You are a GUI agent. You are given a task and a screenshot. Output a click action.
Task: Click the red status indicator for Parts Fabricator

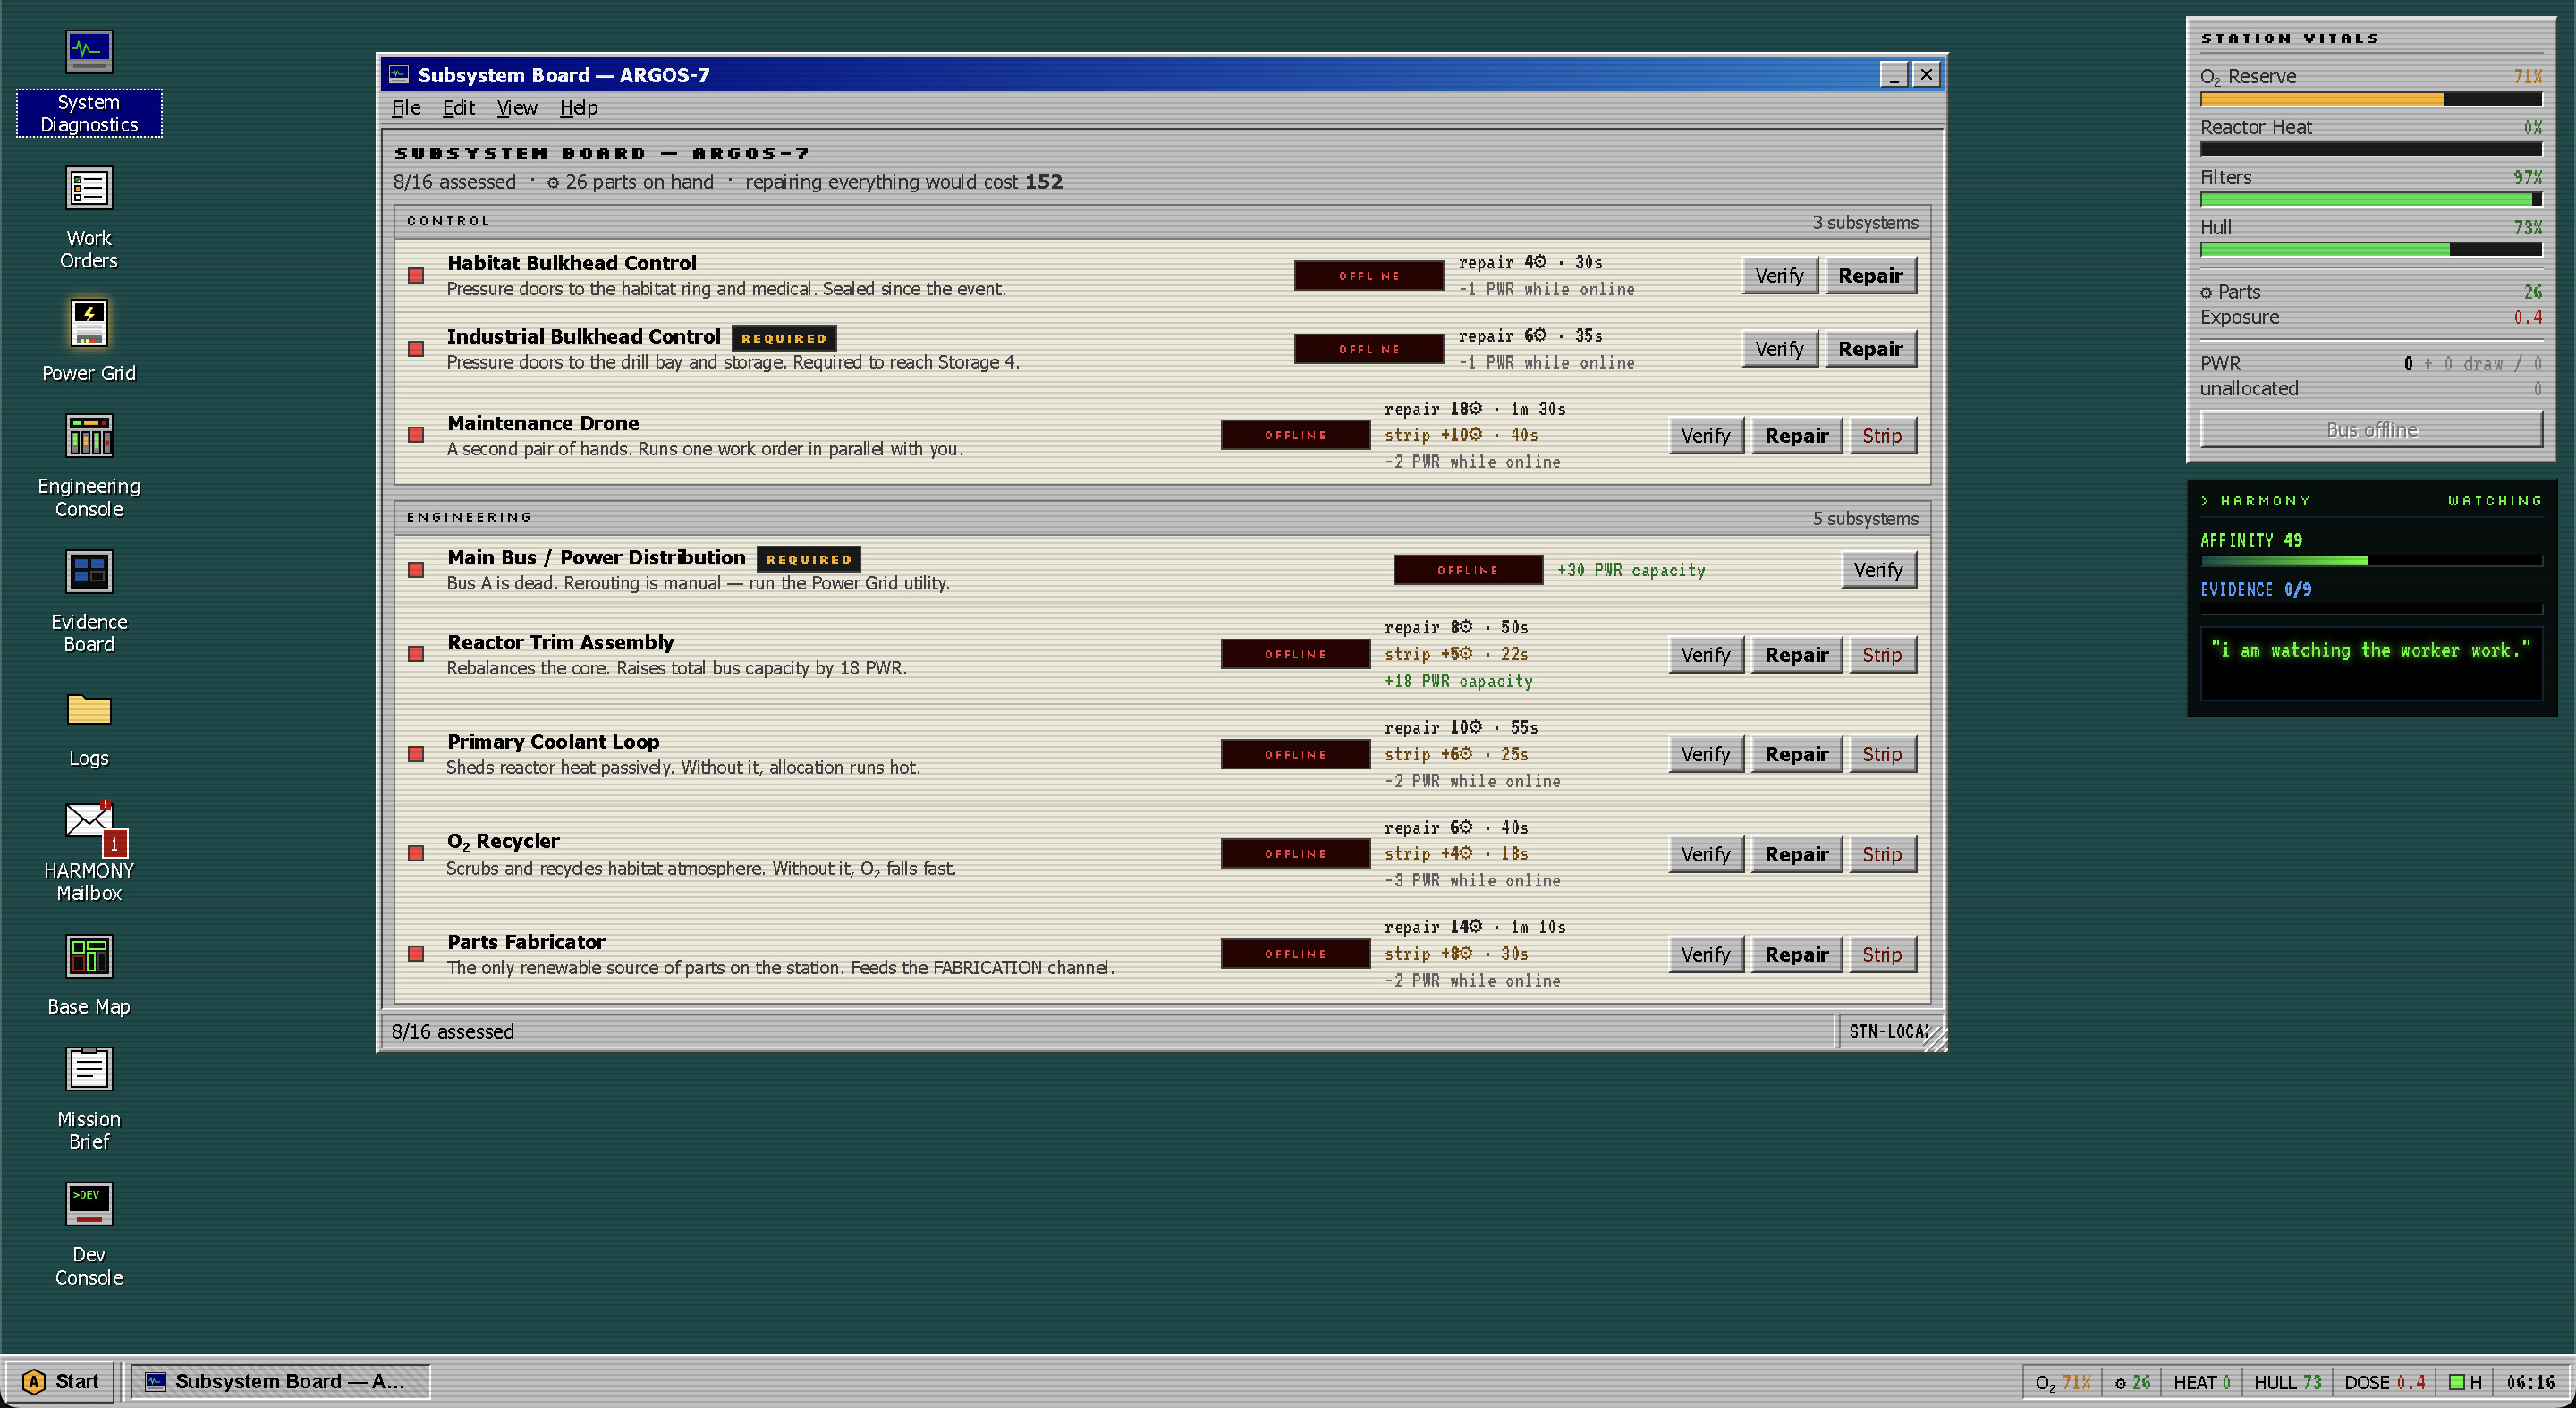(x=416, y=954)
